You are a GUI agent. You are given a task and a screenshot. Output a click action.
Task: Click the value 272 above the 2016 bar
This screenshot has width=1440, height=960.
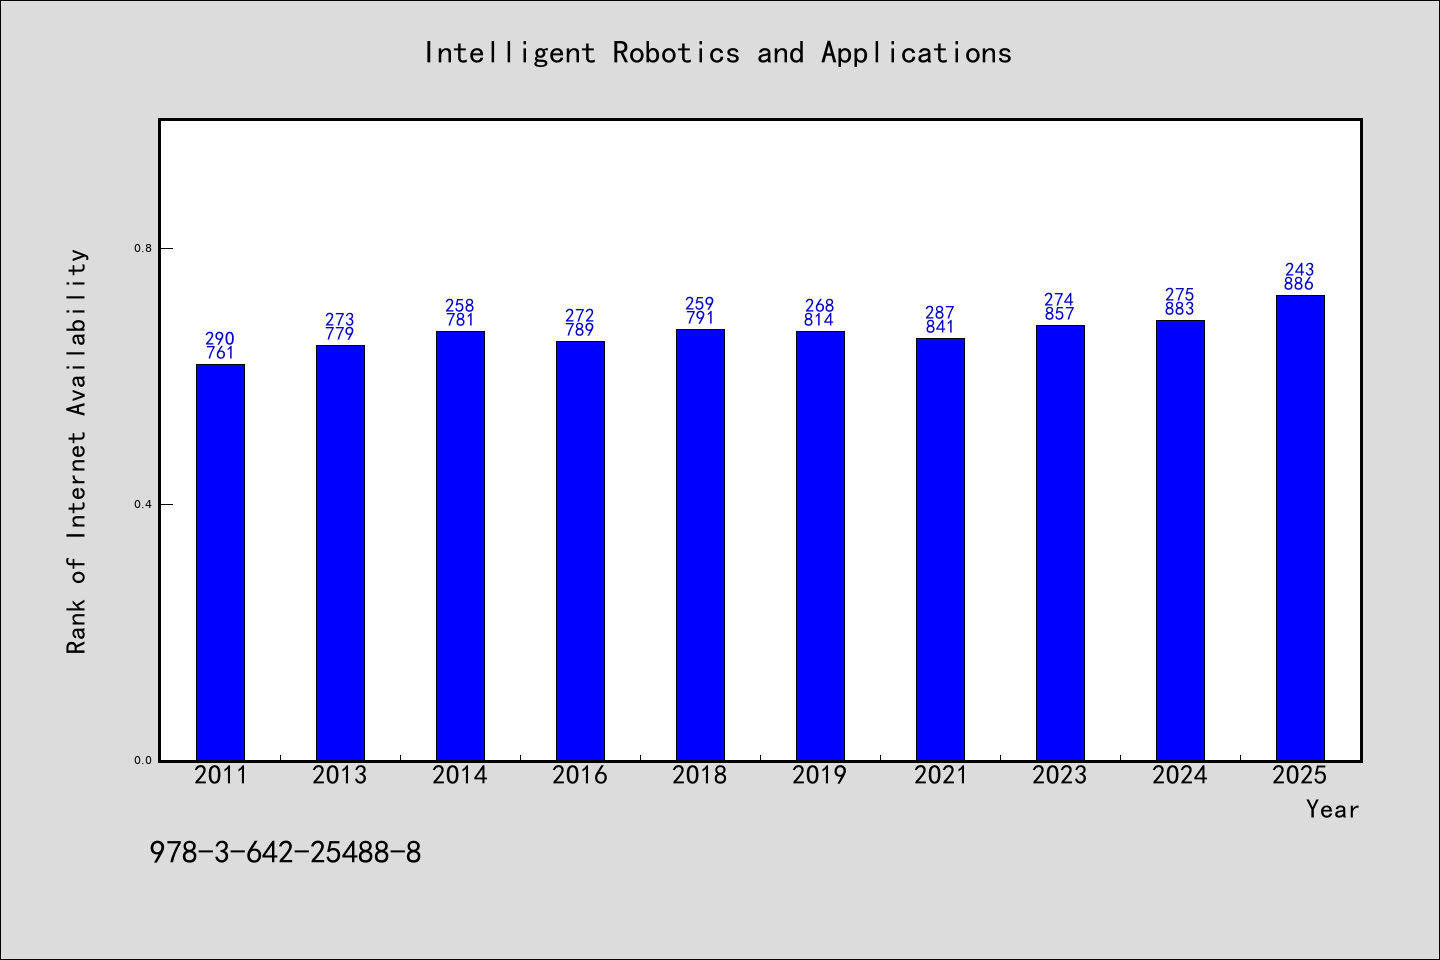580,316
